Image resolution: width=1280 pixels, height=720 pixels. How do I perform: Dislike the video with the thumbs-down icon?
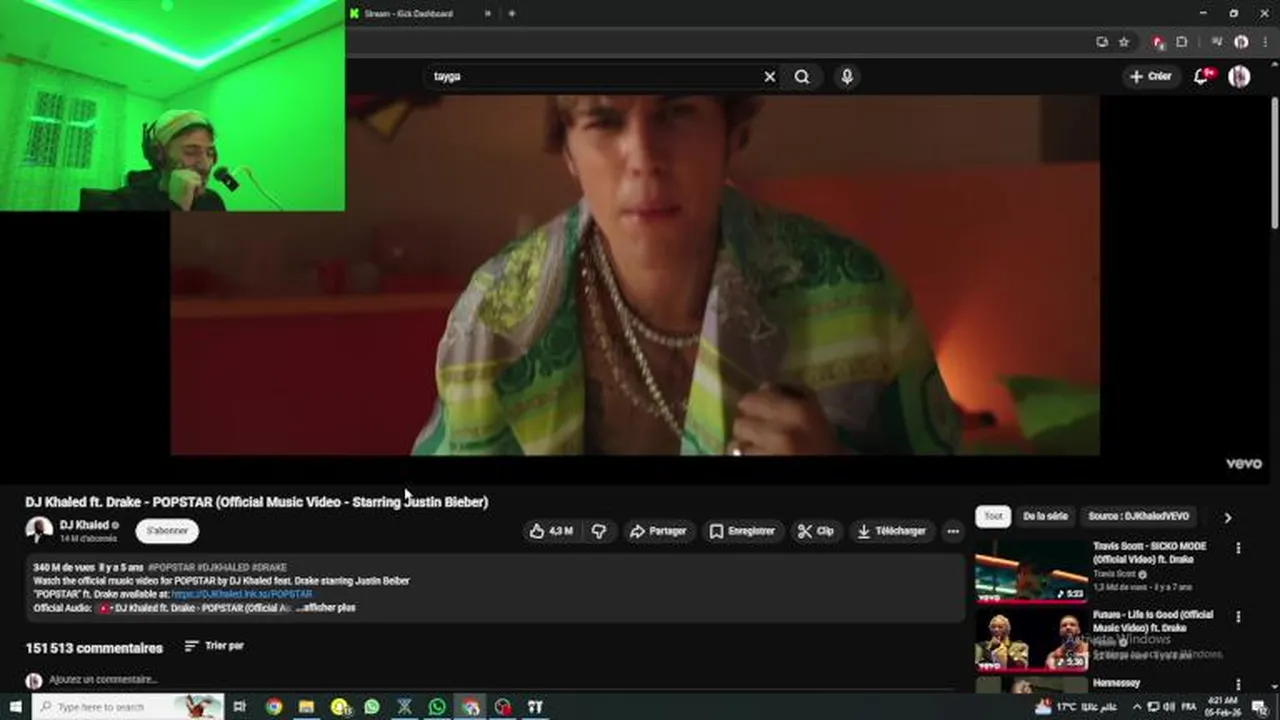click(x=599, y=531)
